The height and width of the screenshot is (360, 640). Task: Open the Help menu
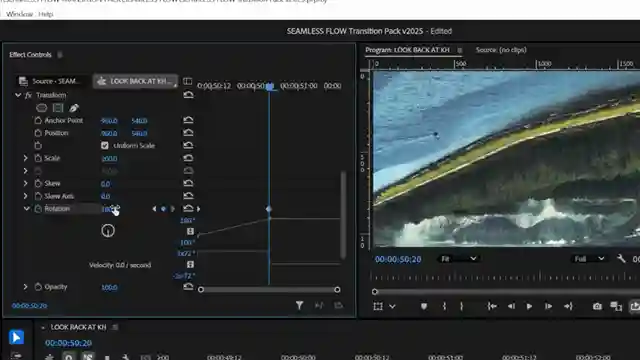[x=46, y=14]
